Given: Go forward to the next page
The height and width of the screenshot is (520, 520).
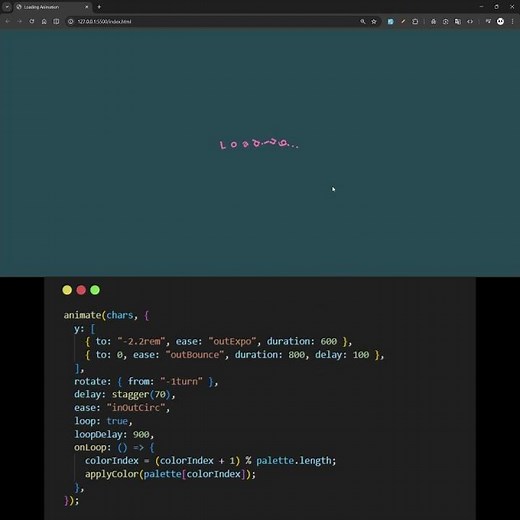Looking at the screenshot, I should coord(20,21).
